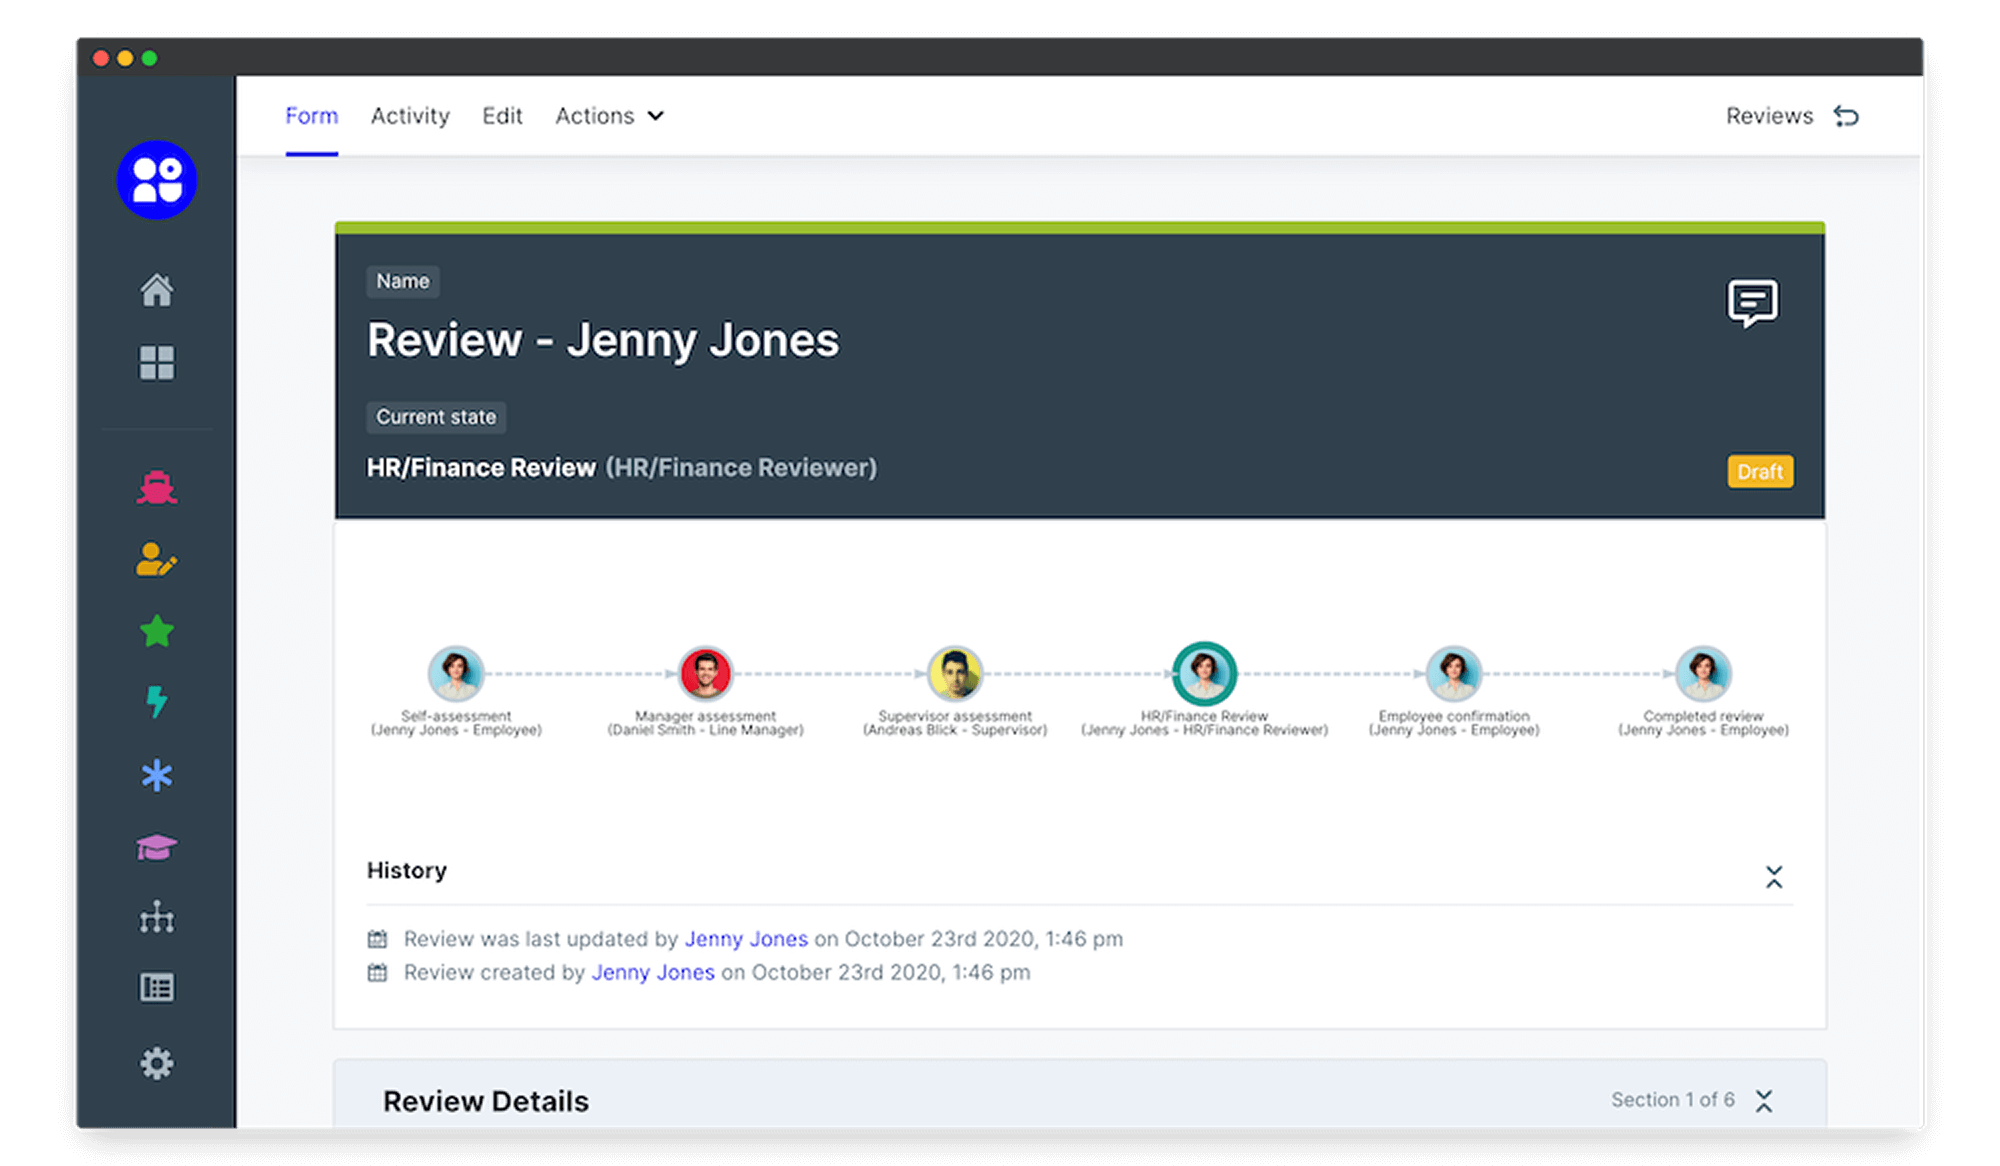Open the dashboard grid icon
Viewport: 2000px width, 1166px height.
click(x=157, y=363)
